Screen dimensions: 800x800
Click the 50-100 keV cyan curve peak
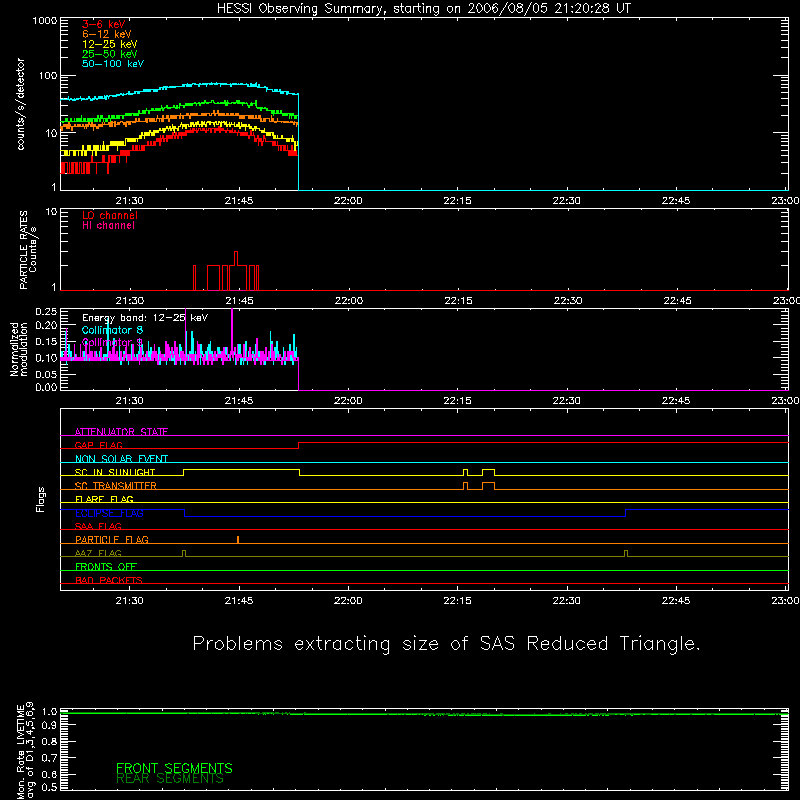pos(214,83)
